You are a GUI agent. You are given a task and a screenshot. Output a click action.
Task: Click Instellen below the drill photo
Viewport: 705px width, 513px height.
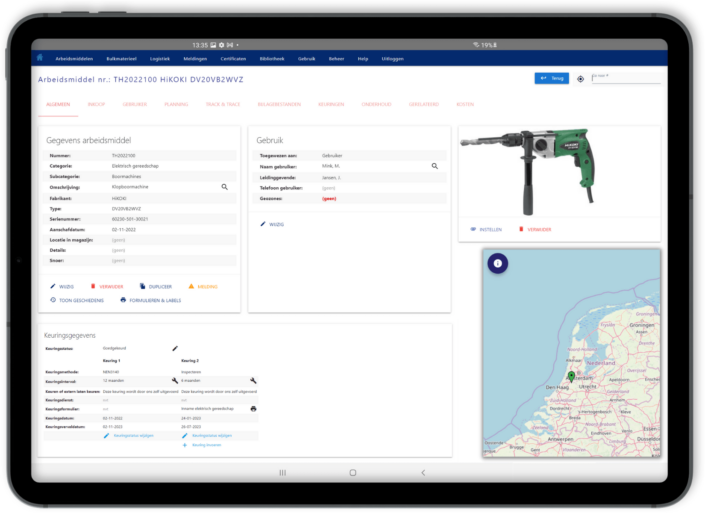click(x=486, y=230)
